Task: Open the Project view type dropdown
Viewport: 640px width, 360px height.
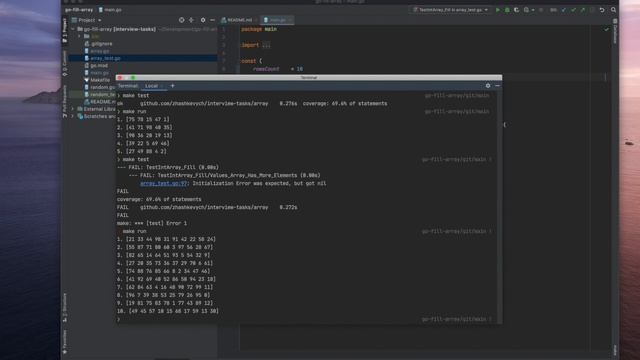Action: (x=87, y=20)
